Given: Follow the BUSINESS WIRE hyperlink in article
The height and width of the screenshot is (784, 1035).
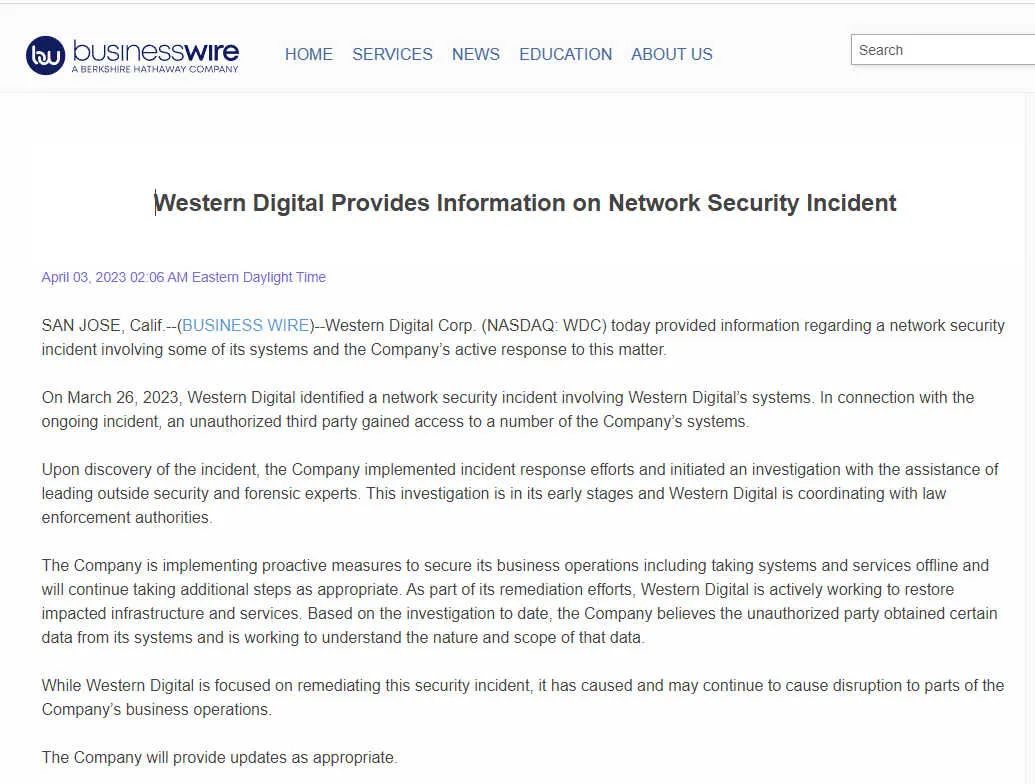Looking at the screenshot, I should coord(246,325).
